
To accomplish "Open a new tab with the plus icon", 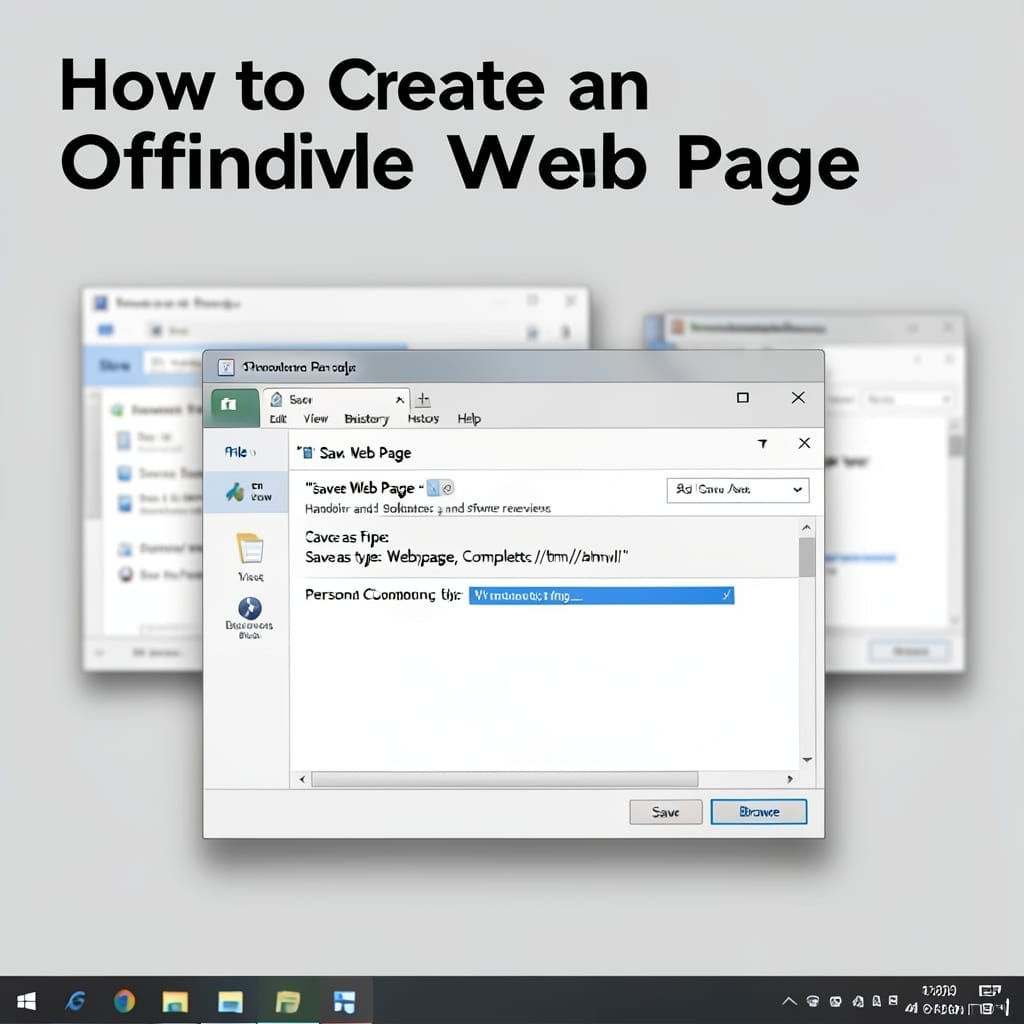I will tap(423, 399).
